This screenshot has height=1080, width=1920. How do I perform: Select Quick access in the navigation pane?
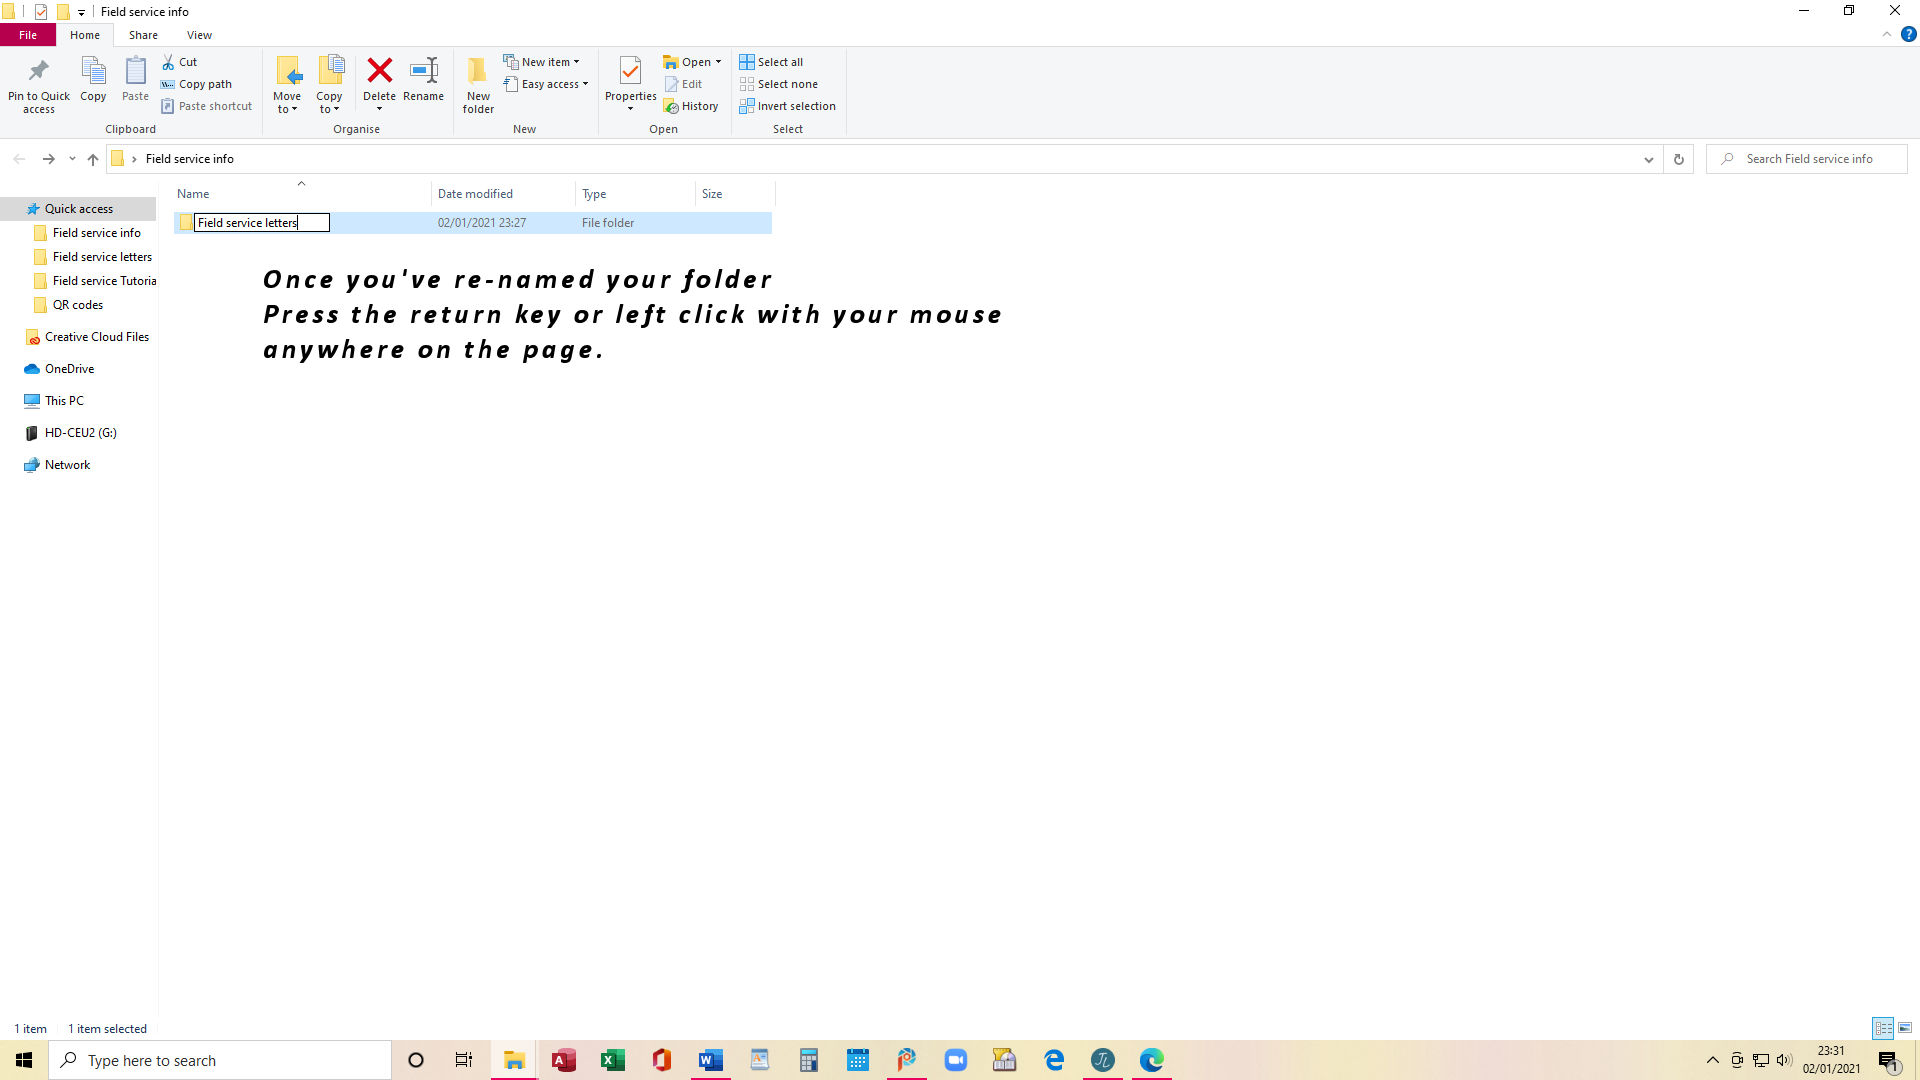pyautogui.click(x=79, y=209)
